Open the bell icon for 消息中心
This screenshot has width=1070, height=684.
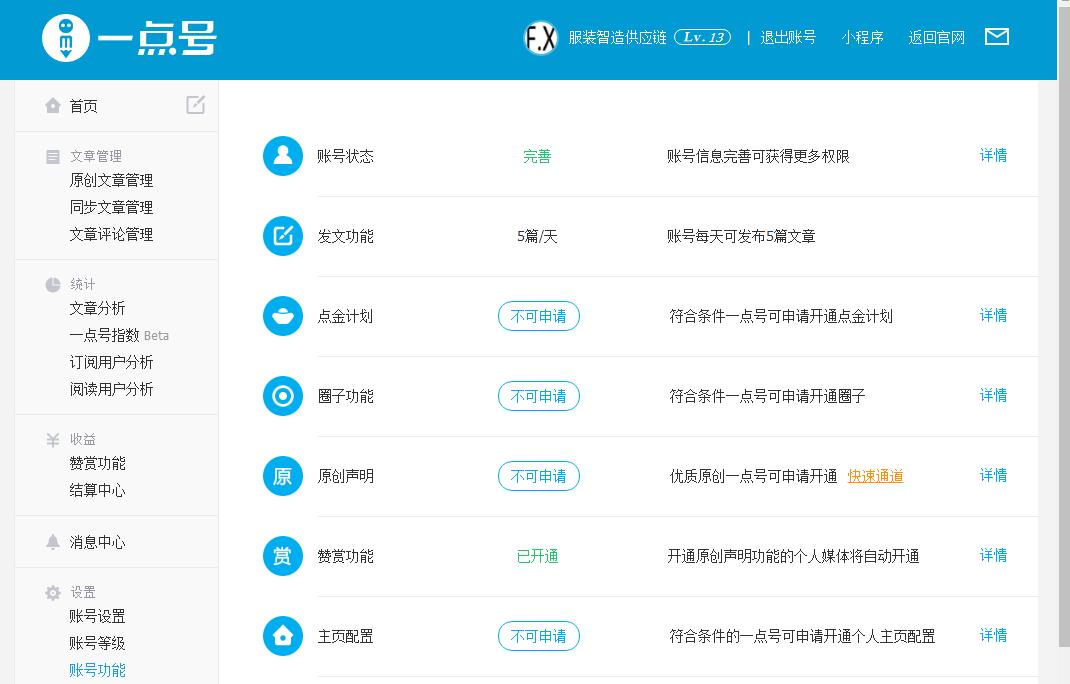coord(52,542)
